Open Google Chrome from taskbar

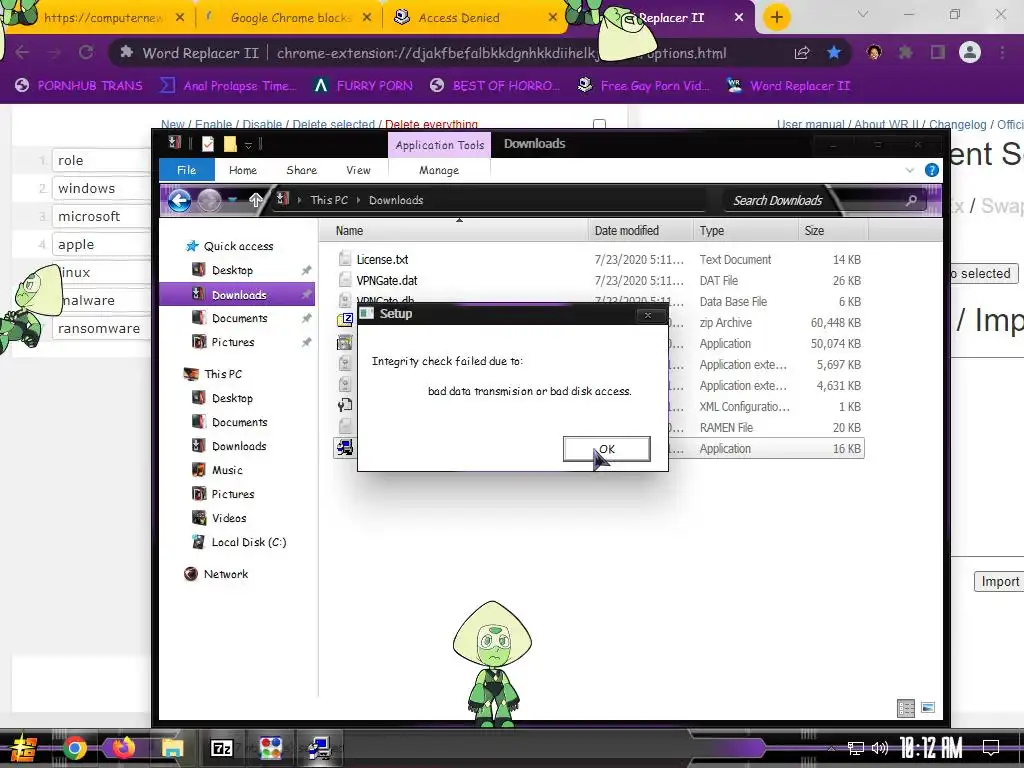tap(74, 748)
